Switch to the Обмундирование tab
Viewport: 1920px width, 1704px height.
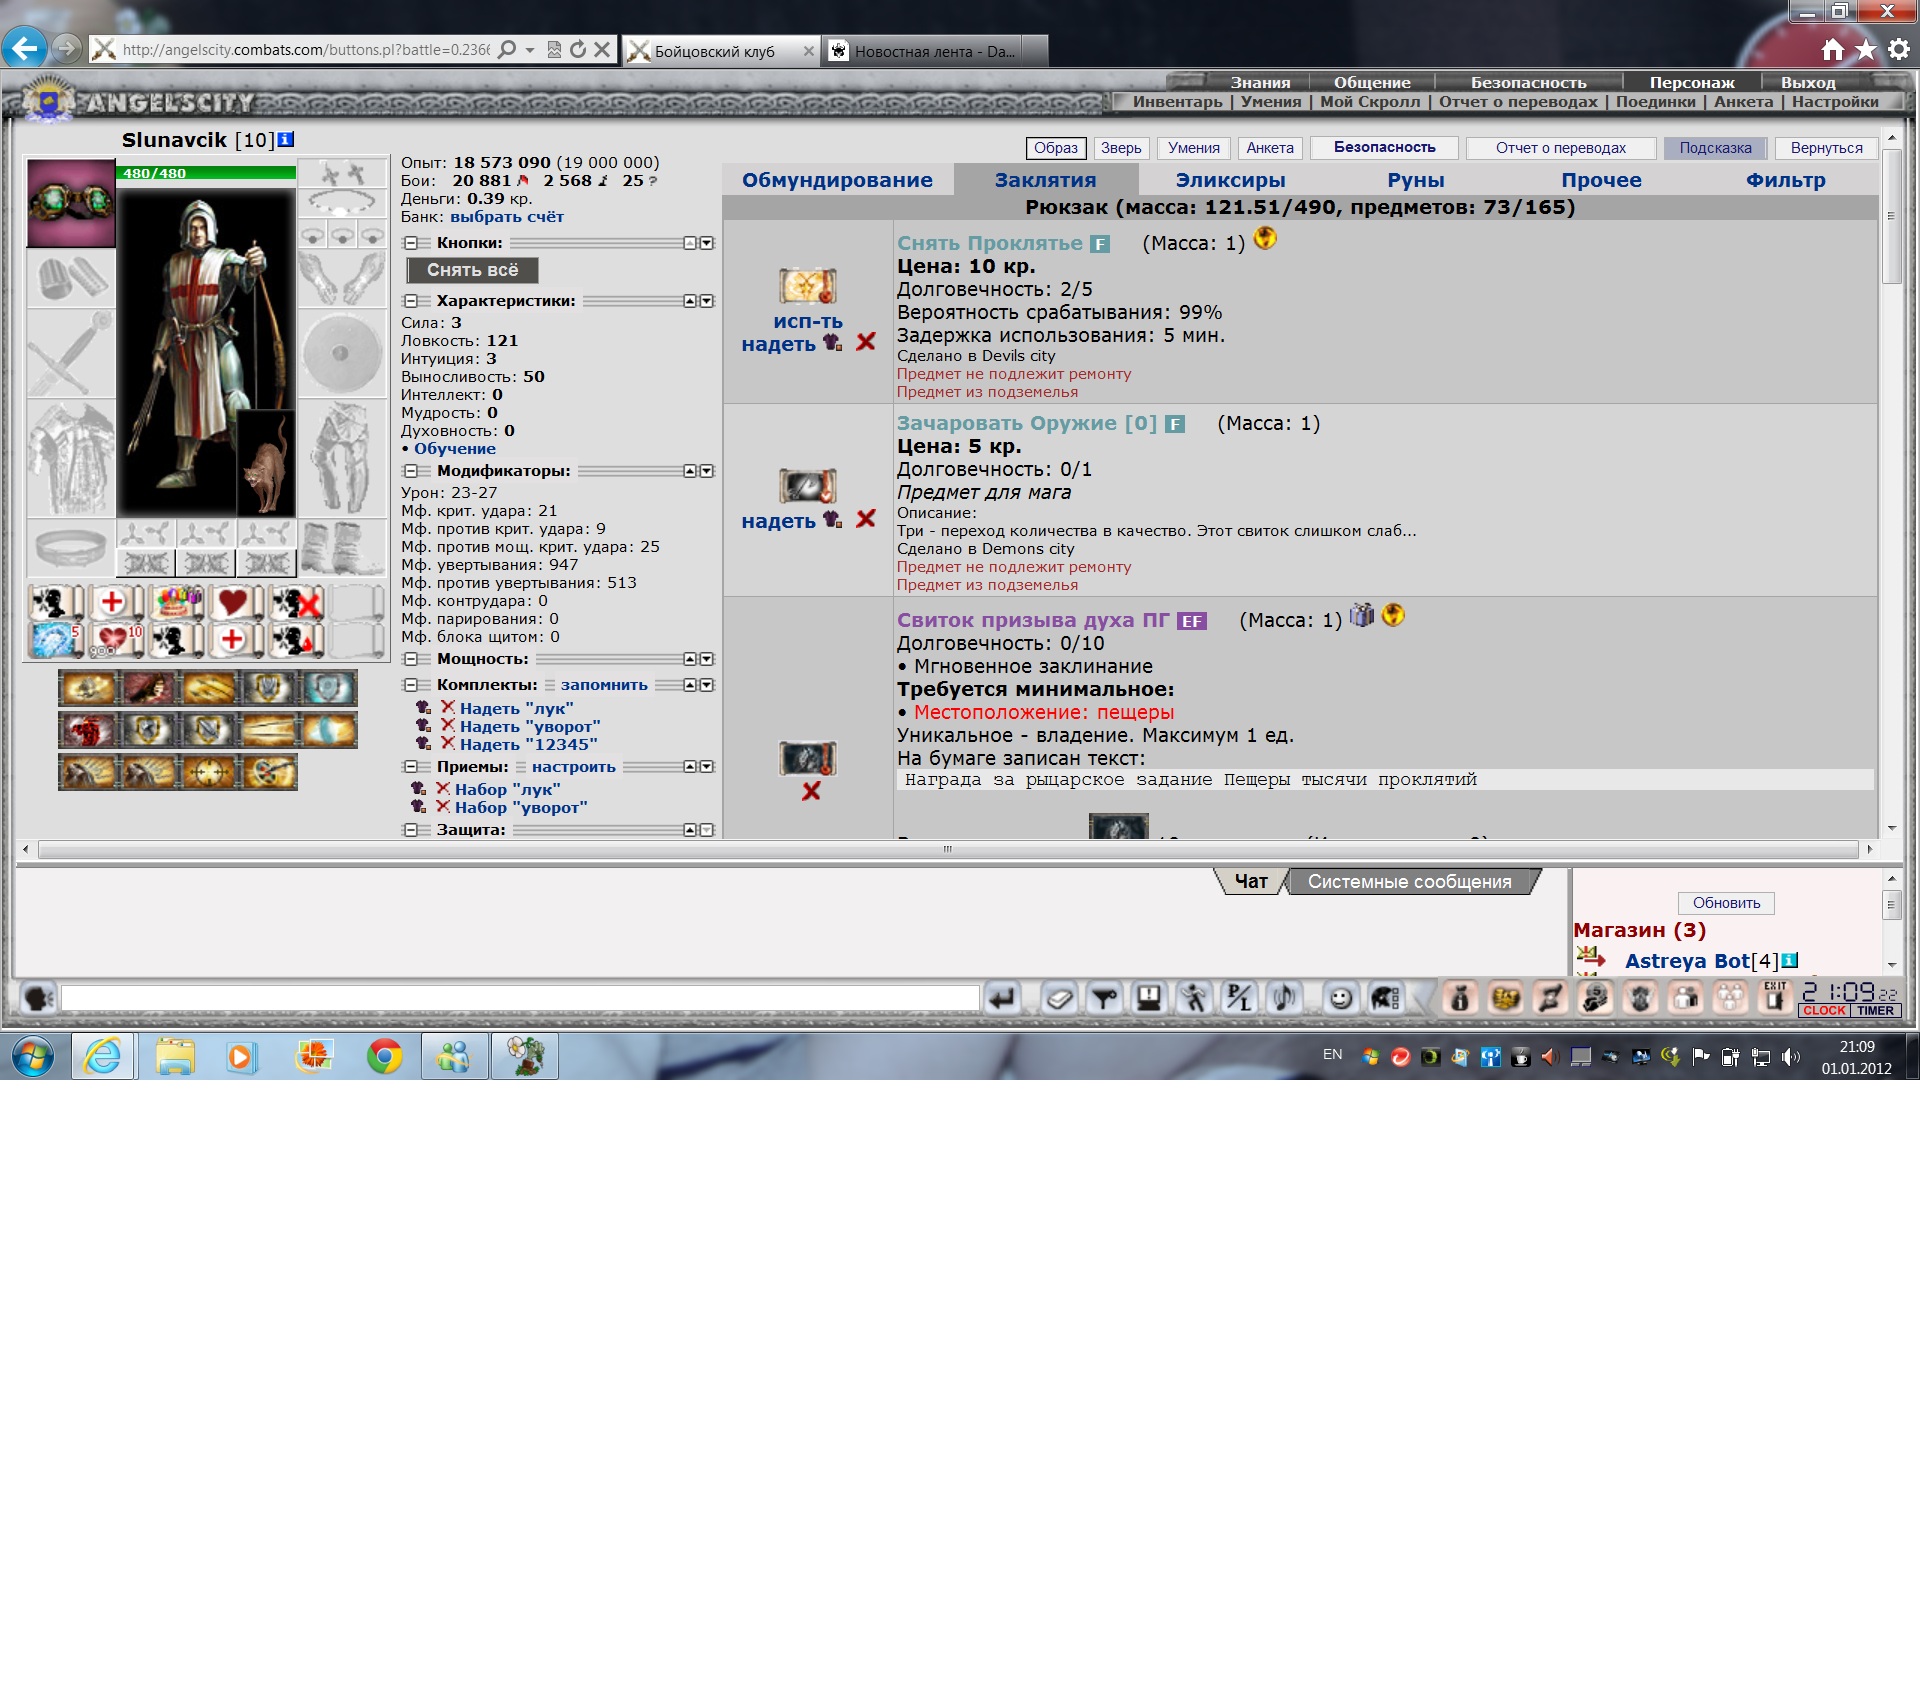click(x=837, y=180)
